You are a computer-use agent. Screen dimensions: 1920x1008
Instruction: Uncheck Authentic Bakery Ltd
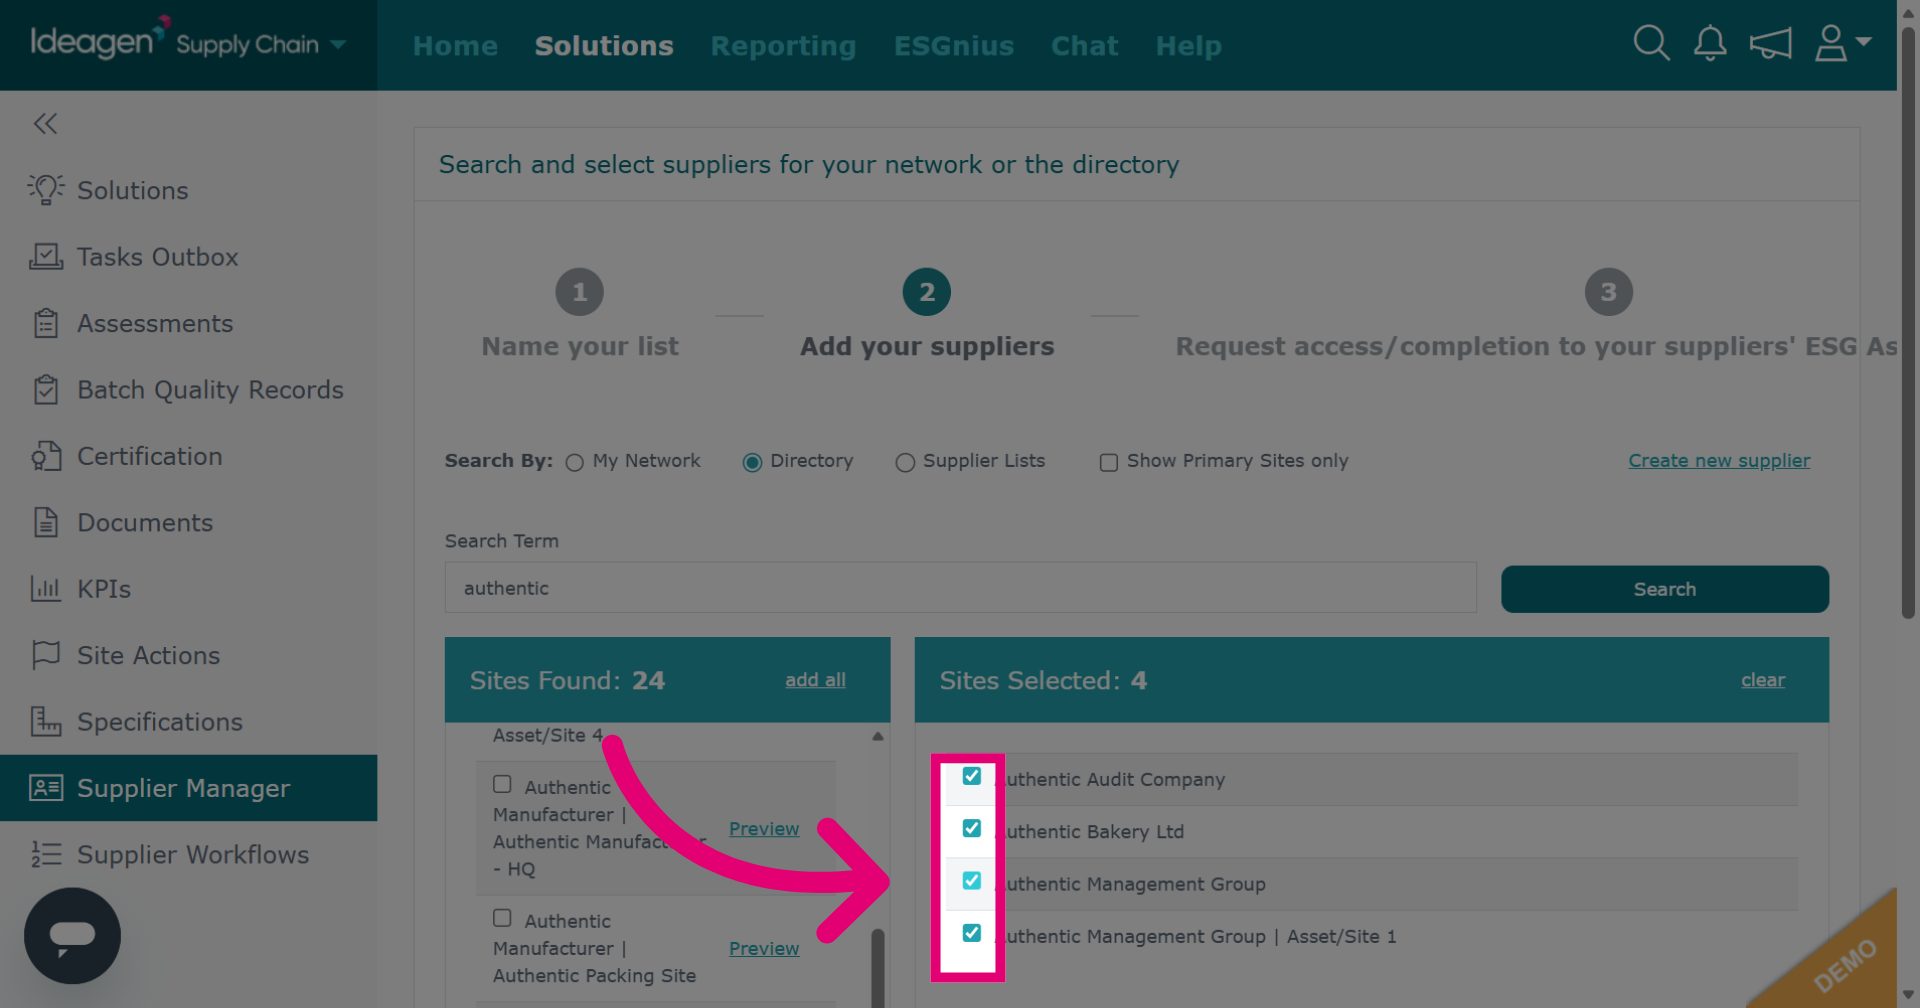click(x=971, y=828)
